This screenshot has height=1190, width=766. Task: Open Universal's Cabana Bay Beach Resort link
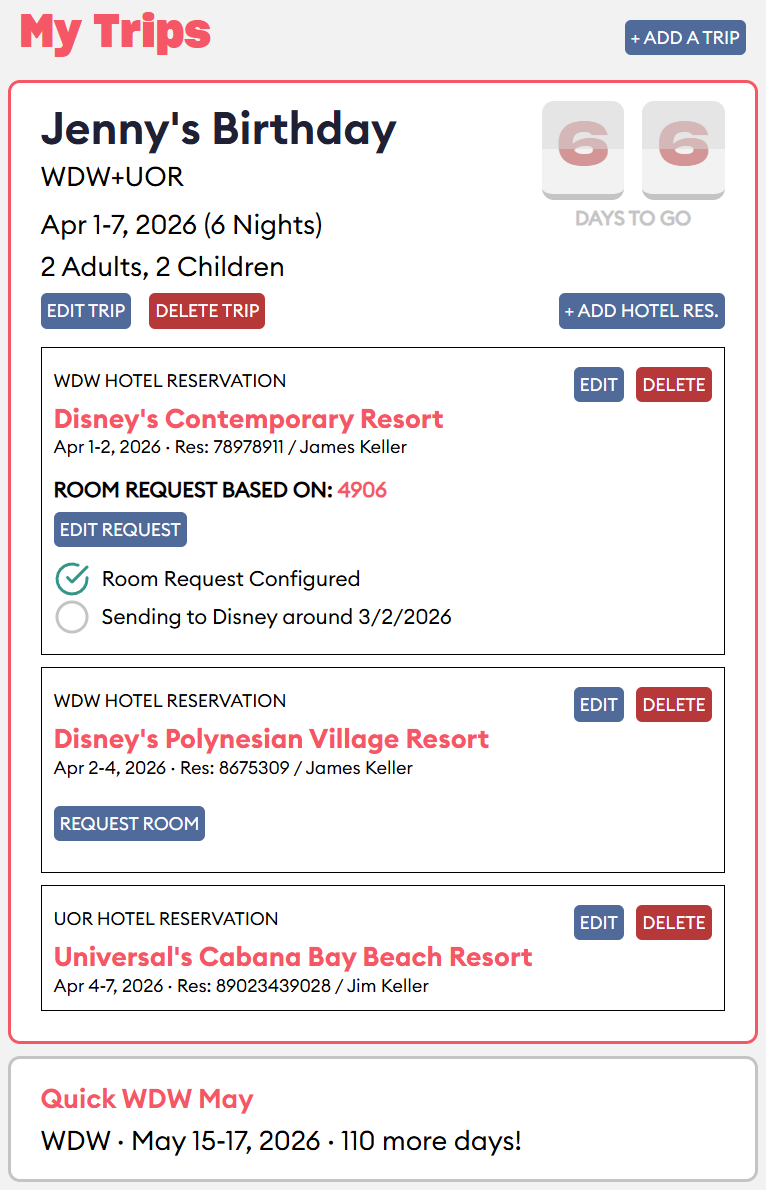tap(293, 957)
